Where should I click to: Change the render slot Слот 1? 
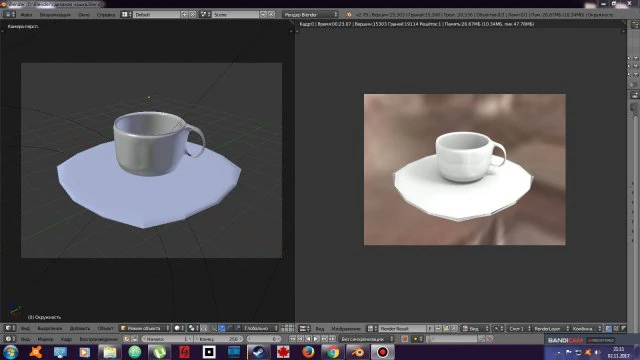click(520, 328)
